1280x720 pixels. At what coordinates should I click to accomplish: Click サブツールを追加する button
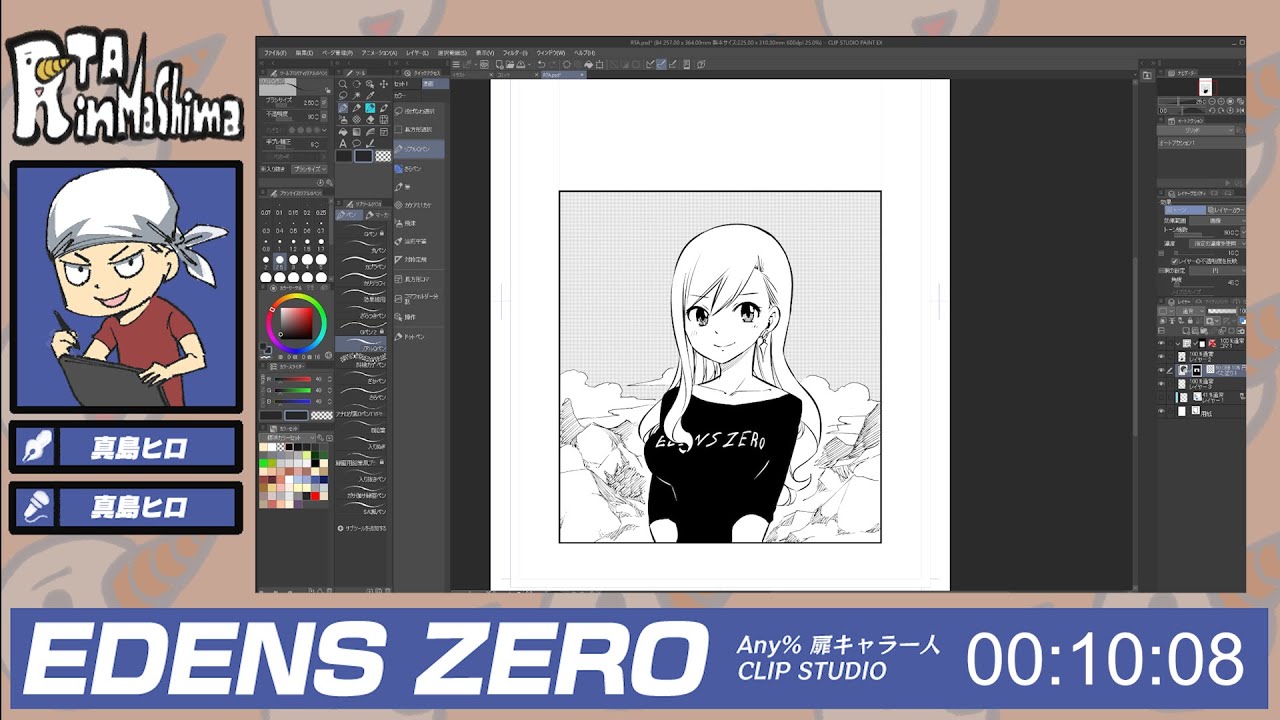point(364,528)
